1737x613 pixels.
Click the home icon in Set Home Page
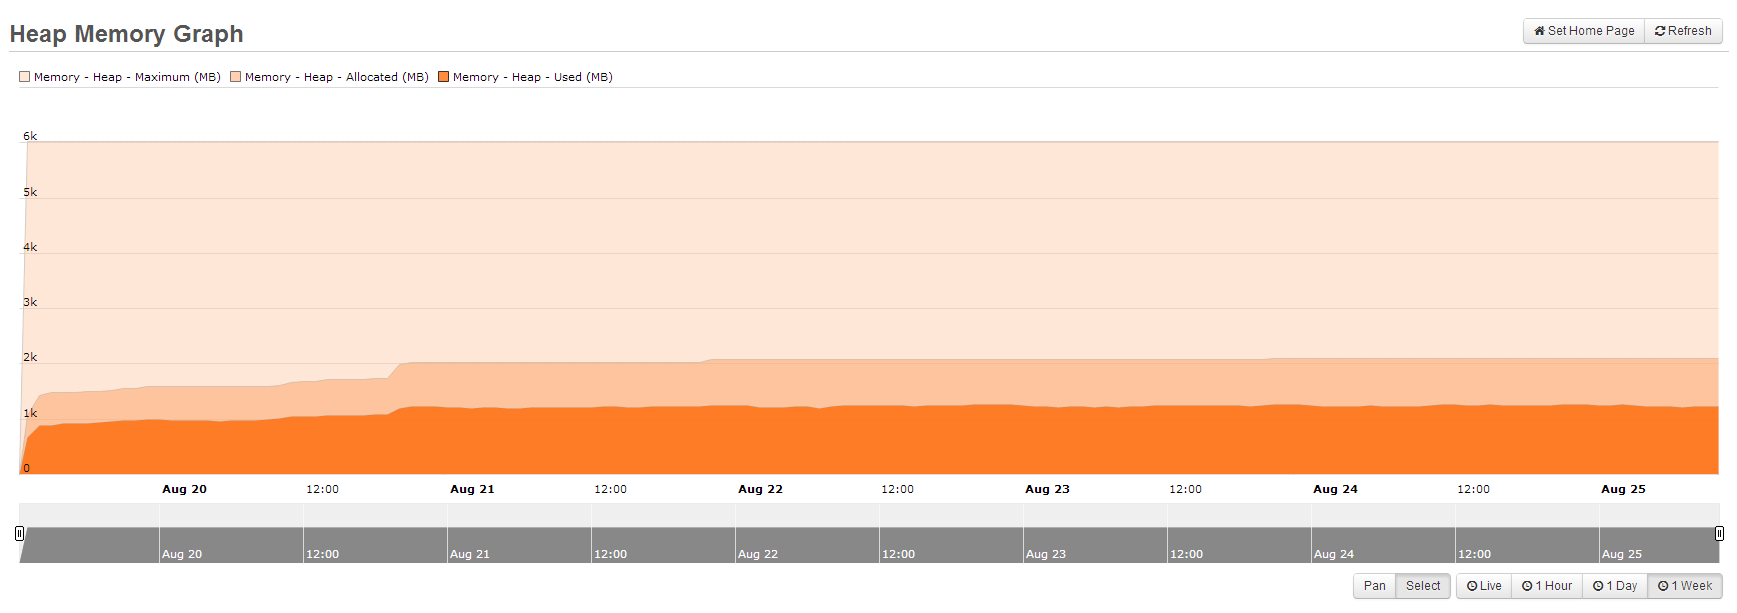point(1539,31)
